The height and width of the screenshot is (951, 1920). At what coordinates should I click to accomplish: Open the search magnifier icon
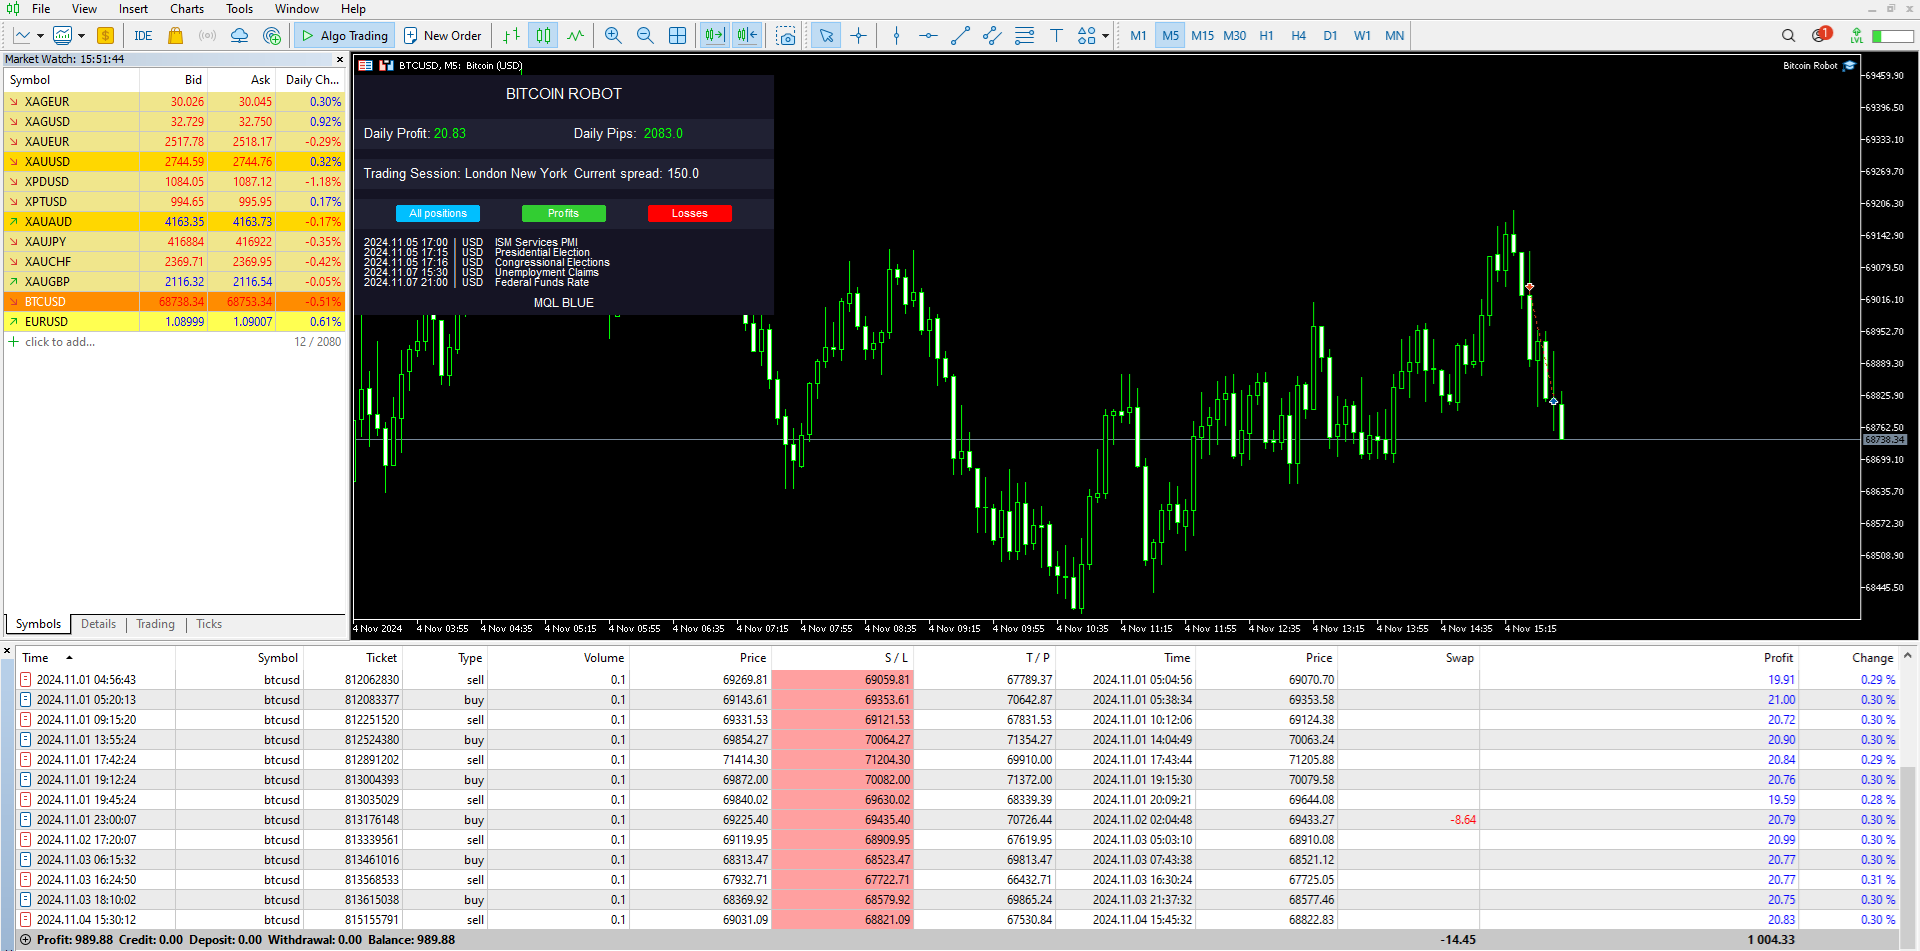(x=1788, y=36)
